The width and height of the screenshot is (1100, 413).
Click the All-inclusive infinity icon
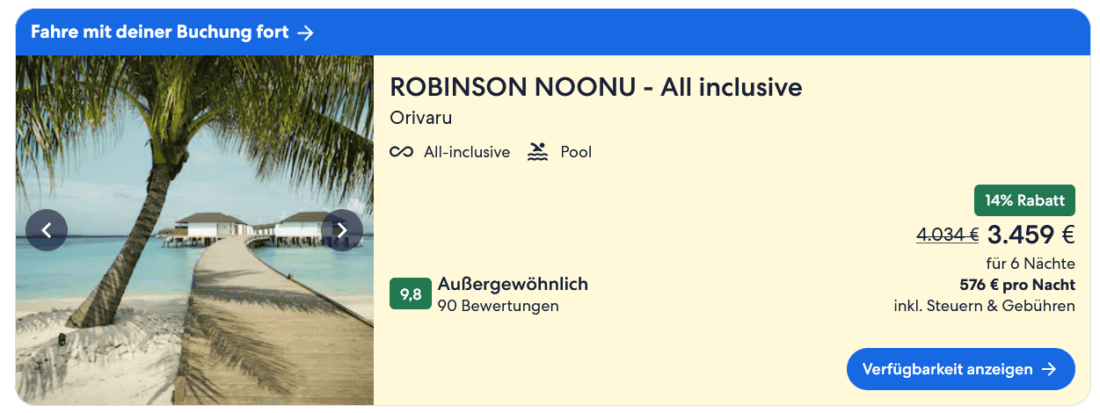coord(401,153)
